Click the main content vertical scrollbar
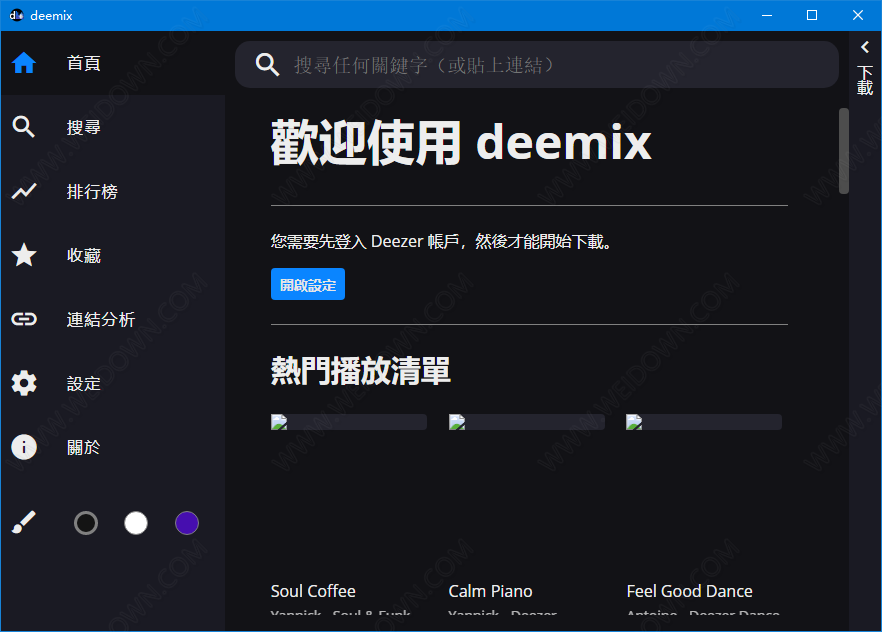 pyautogui.click(x=844, y=151)
